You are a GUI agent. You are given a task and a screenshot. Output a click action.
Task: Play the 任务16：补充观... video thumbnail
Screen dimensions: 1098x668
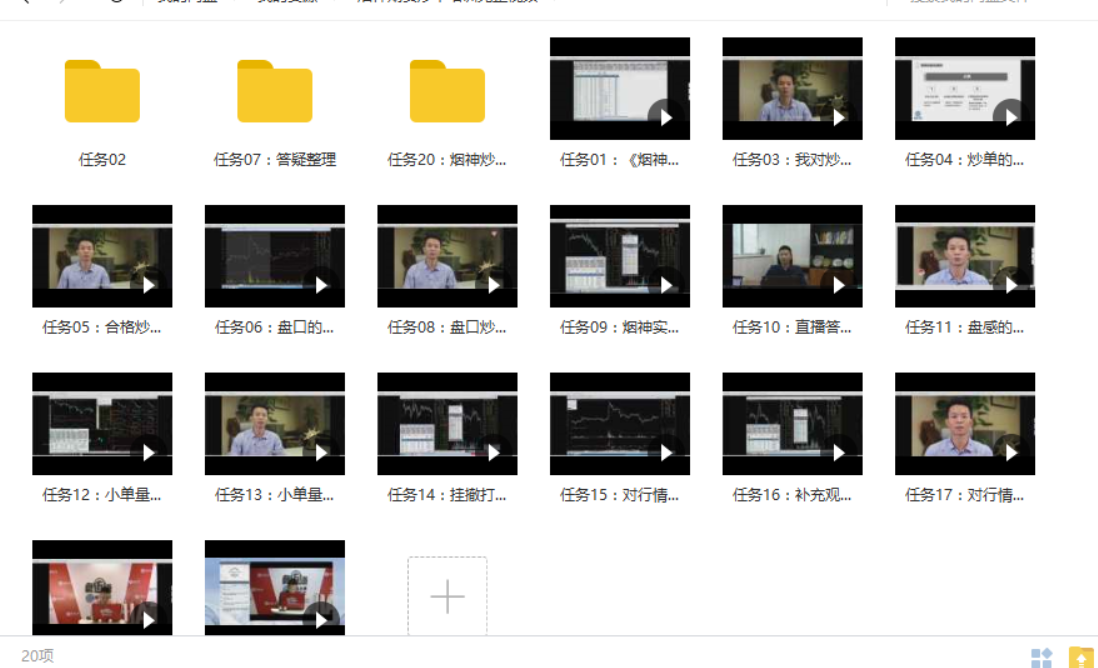click(x=793, y=424)
